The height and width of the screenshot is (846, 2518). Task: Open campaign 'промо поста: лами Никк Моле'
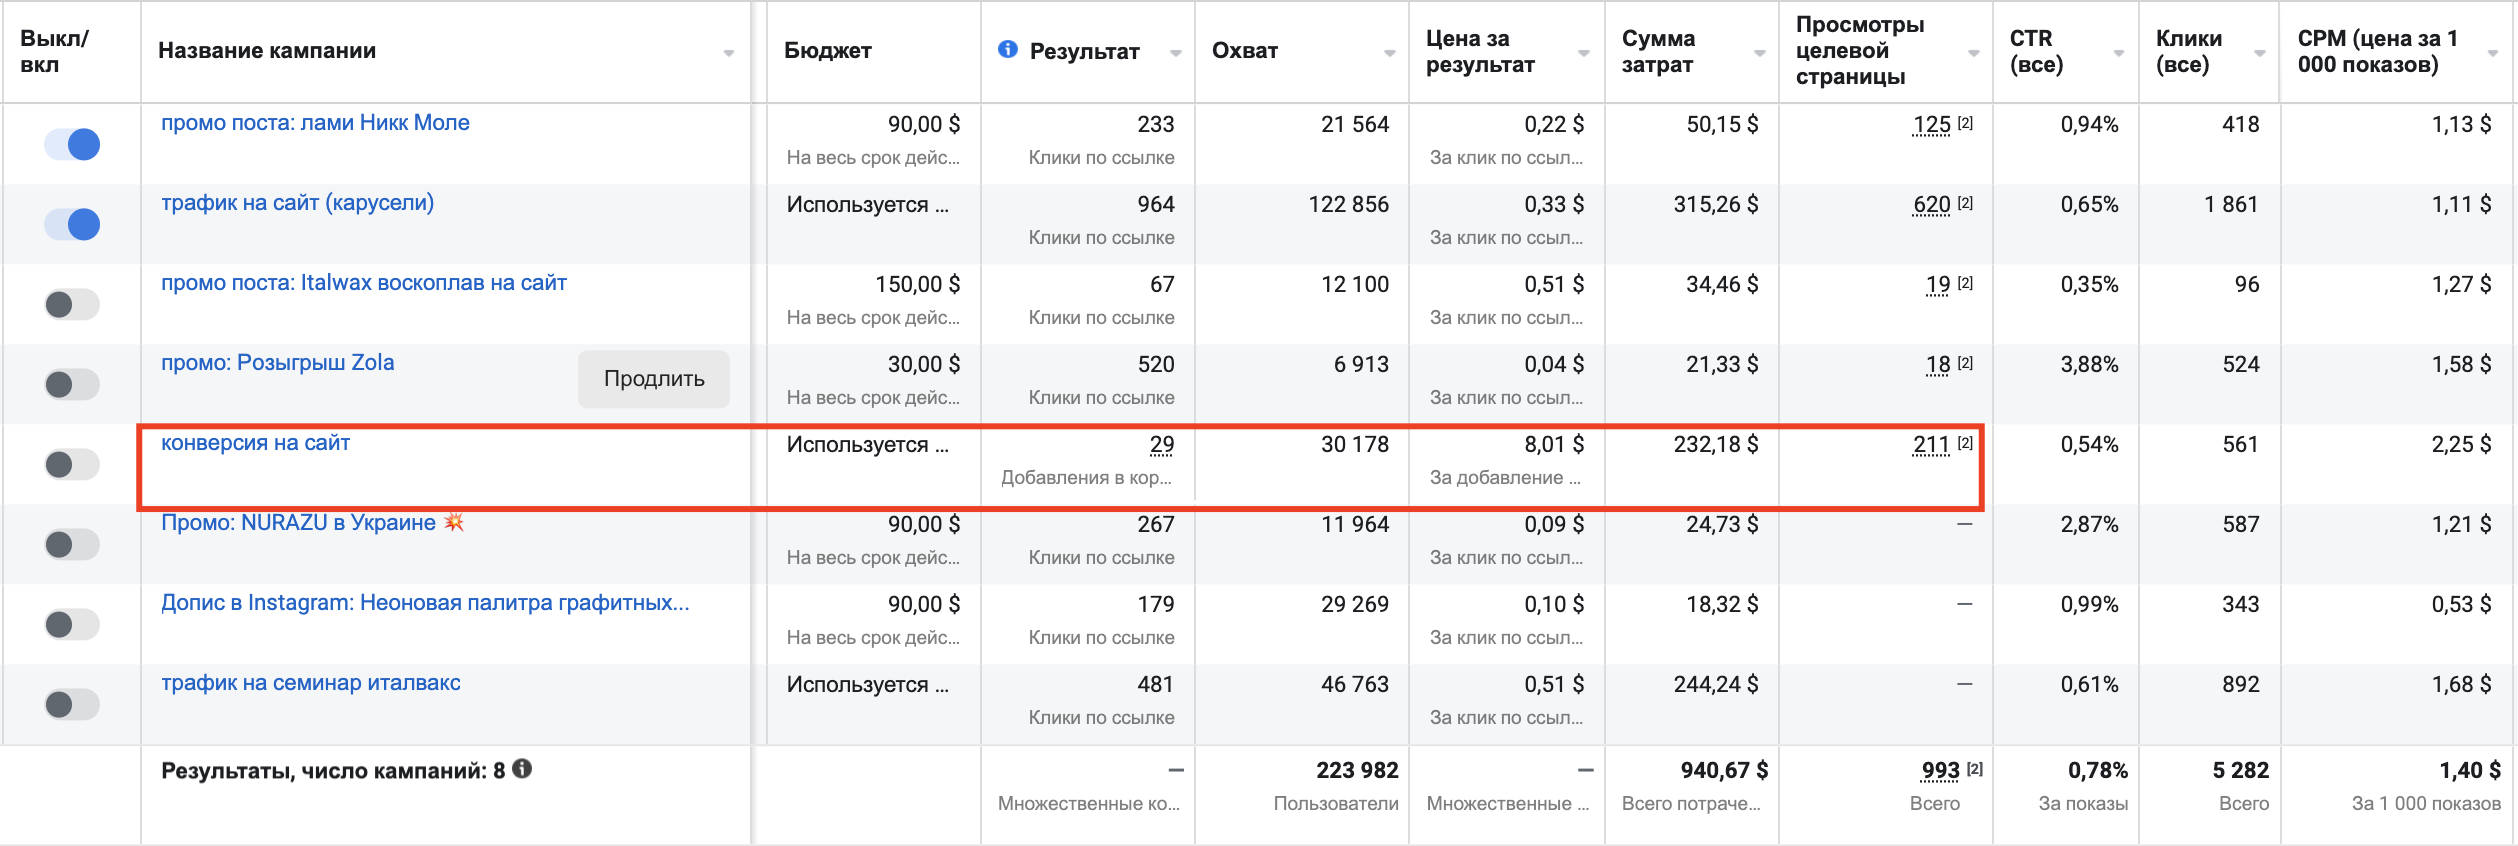[x=315, y=123]
